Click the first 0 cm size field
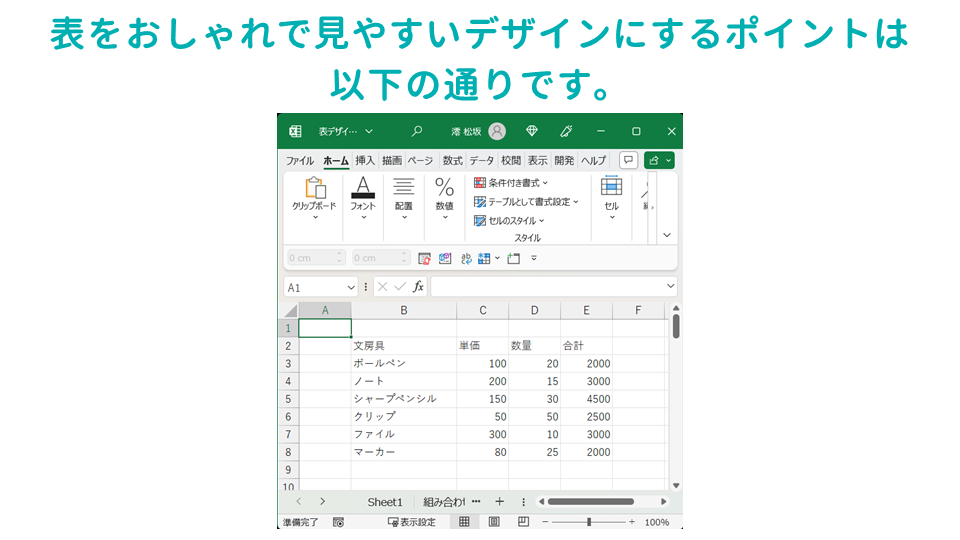This screenshot has height=540, width=960. (316, 258)
